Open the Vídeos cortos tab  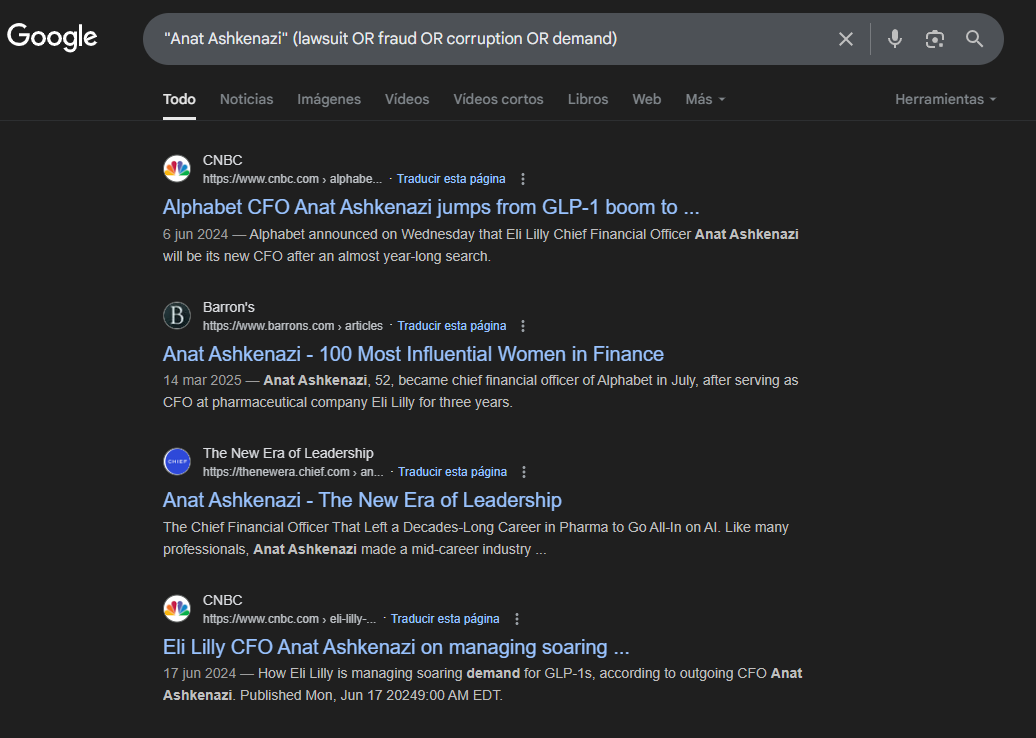[498, 99]
